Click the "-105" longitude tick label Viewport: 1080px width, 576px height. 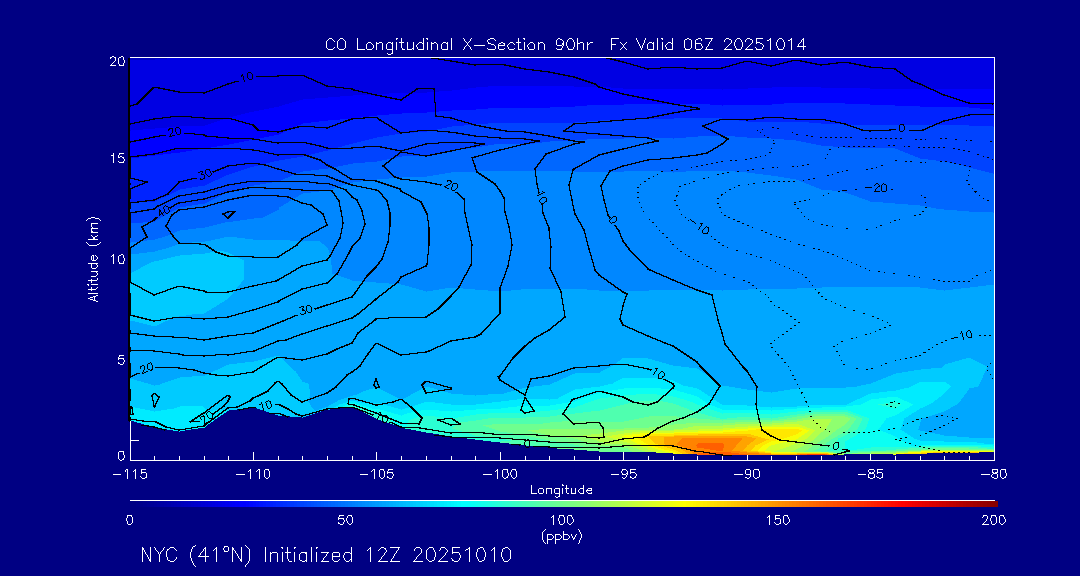point(377,474)
